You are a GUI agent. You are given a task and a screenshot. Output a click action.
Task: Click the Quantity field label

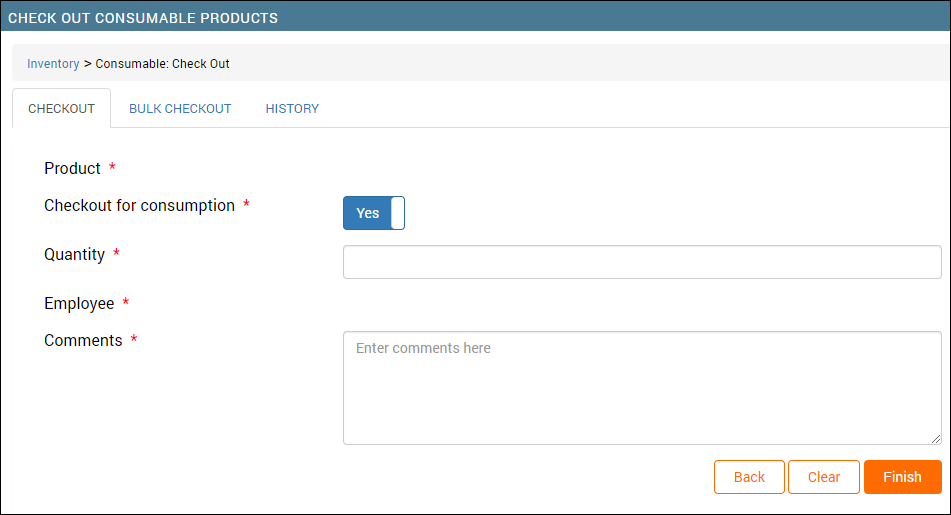[75, 254]
